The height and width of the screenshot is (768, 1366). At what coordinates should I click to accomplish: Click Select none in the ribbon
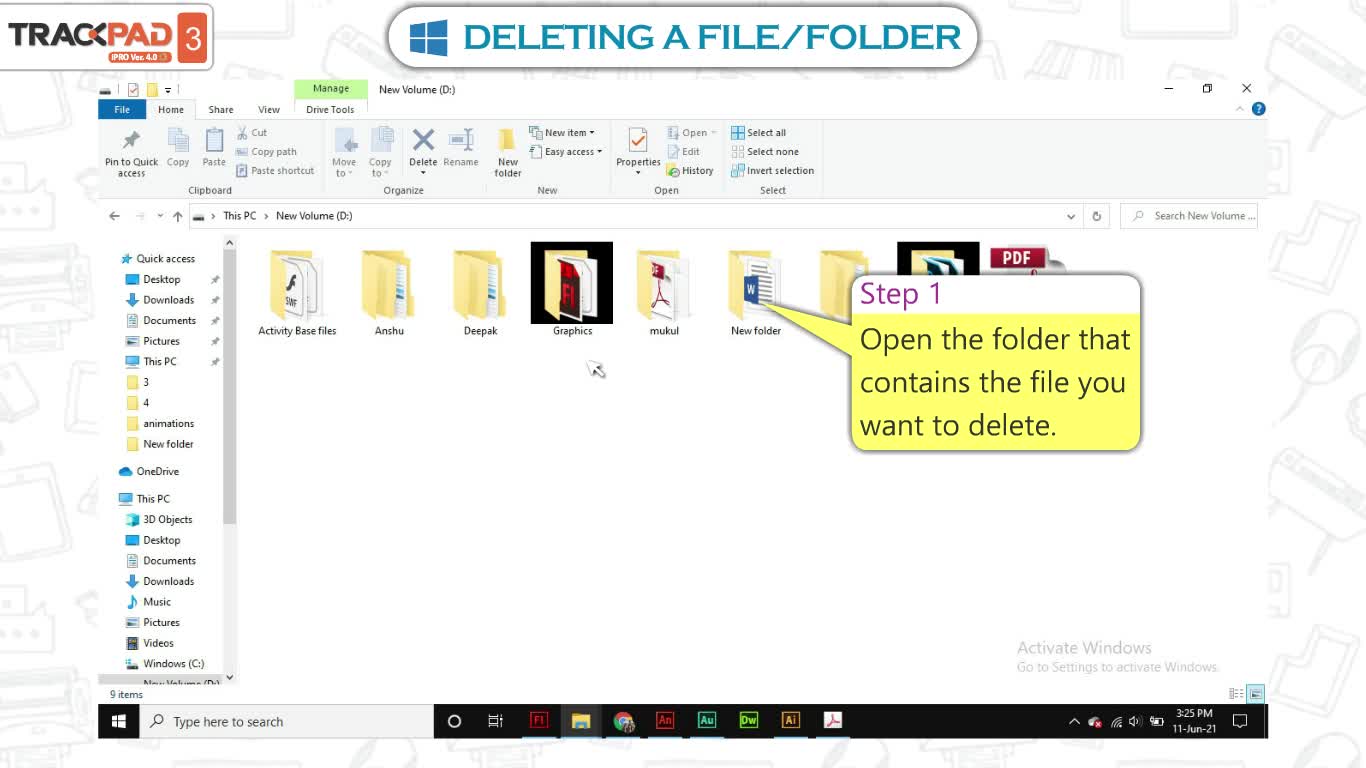(x=765, y=152)
